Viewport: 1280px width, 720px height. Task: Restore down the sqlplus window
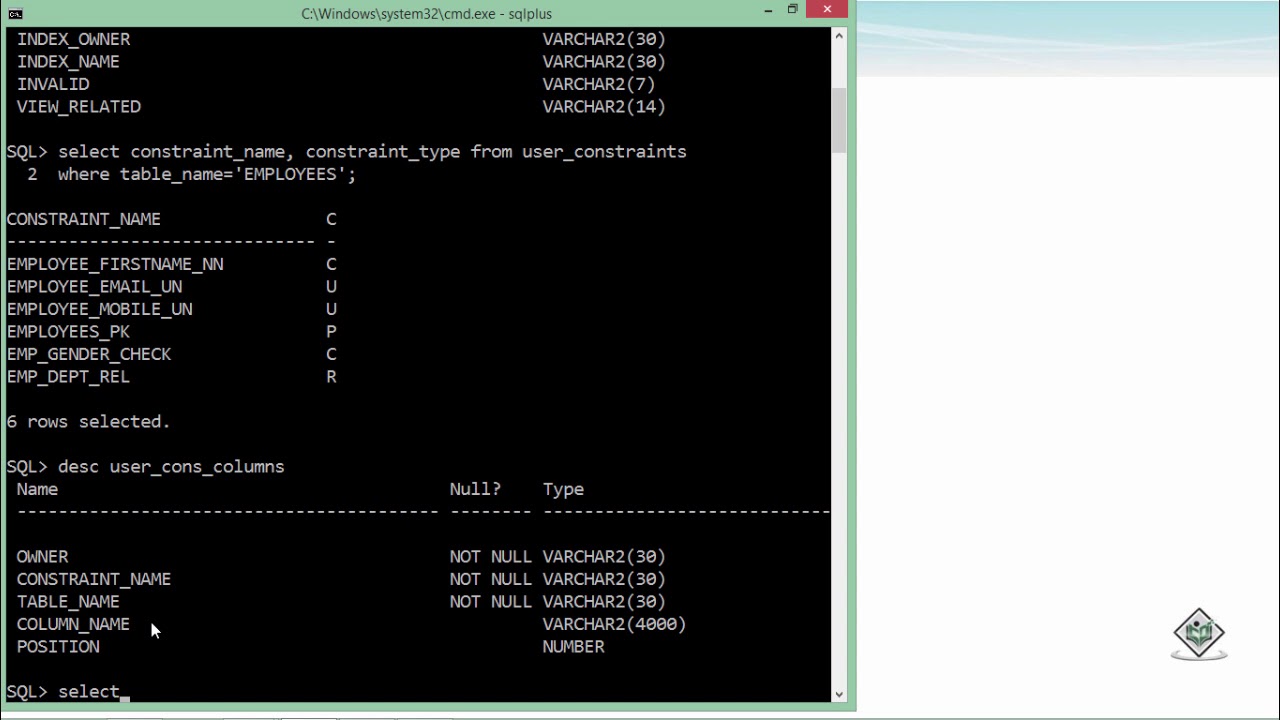click(792, 10)
